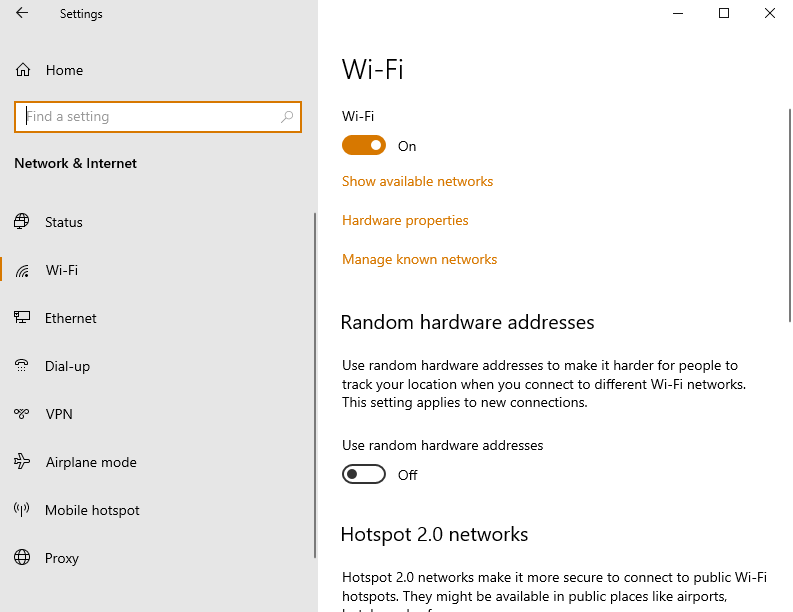Turn off the Wi-Fi toggle
This screenshot has width=793, height=612.
pos(364,146)
